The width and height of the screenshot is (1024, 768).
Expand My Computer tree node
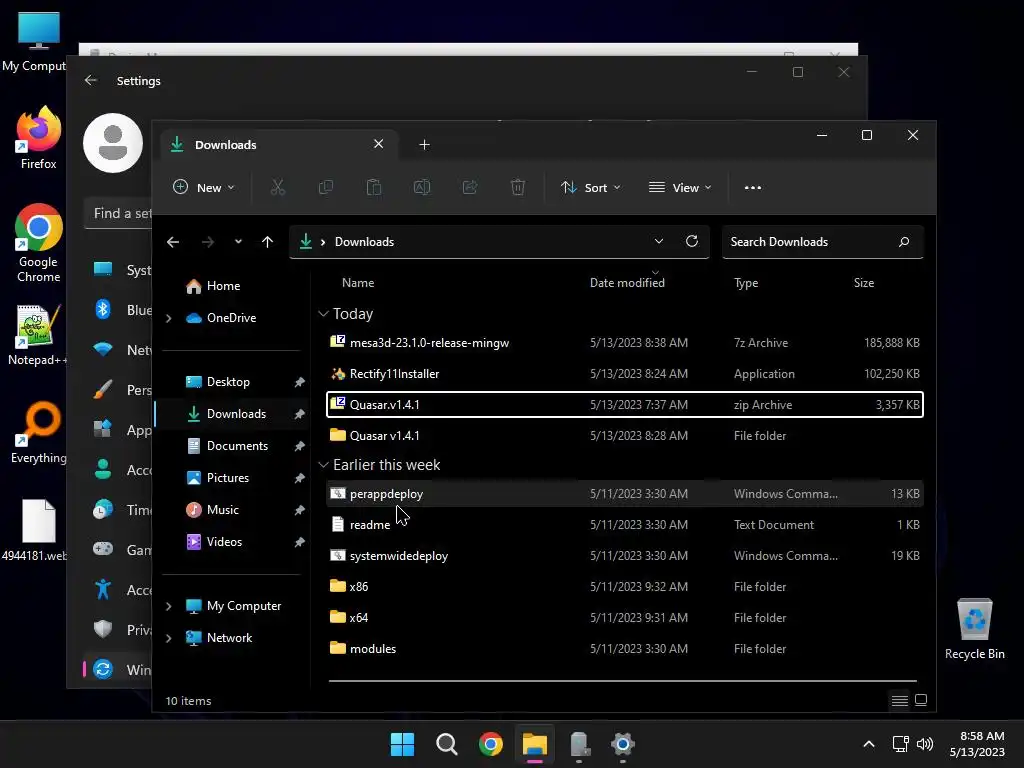coord(168,606)
